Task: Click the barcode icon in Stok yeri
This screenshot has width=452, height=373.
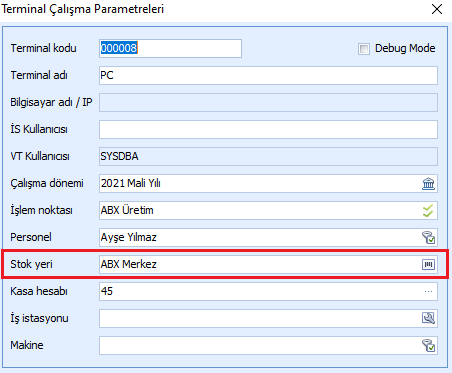Action: pos(428,265)
